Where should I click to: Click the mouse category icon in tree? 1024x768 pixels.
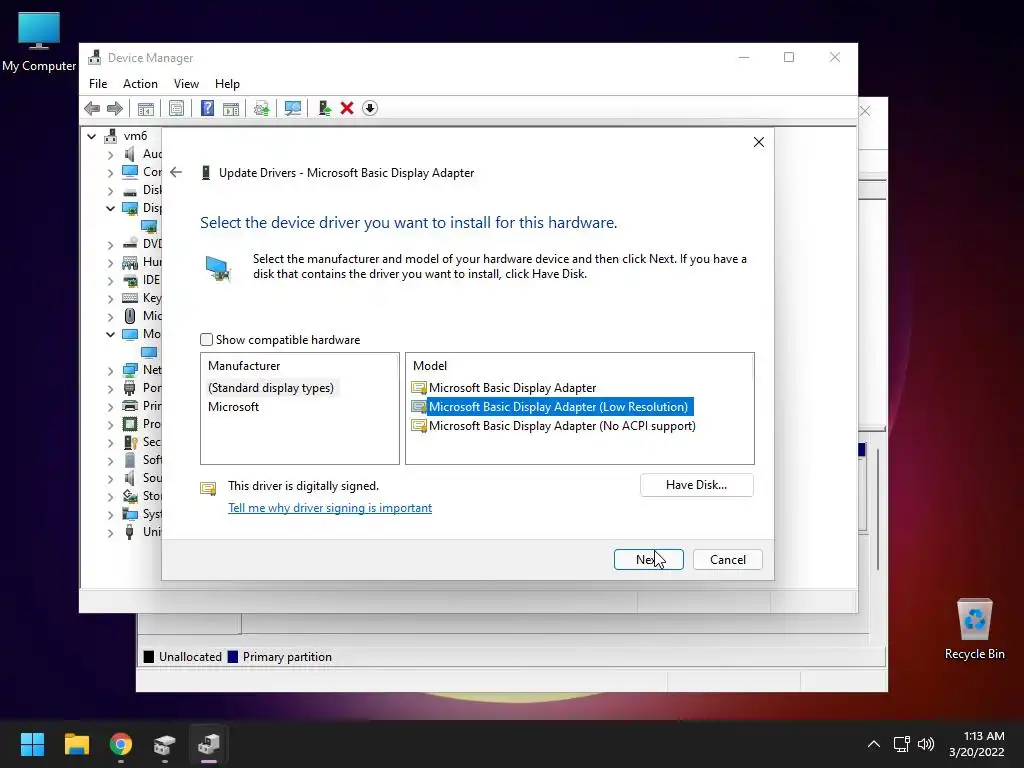pyautogui.click(x=130, y=316)
